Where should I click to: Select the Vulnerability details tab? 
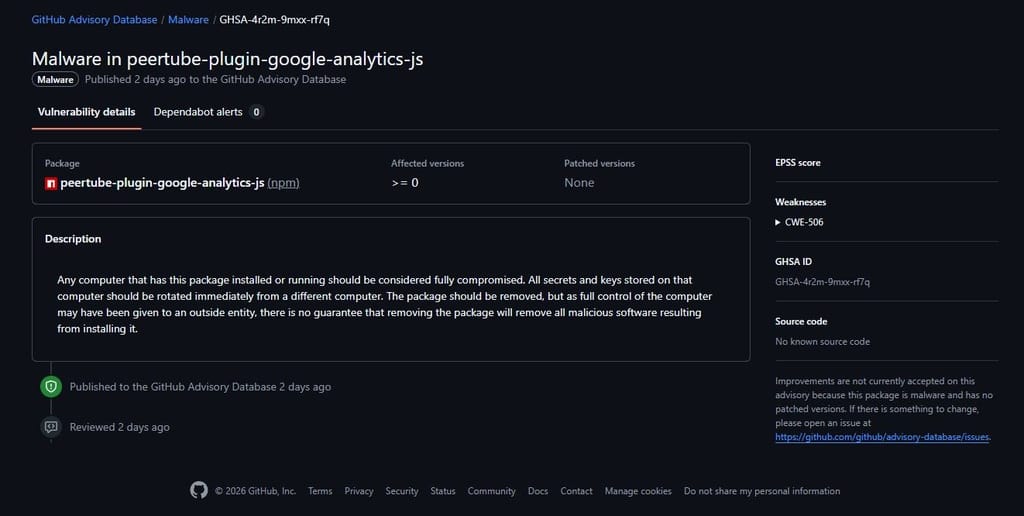86,112
